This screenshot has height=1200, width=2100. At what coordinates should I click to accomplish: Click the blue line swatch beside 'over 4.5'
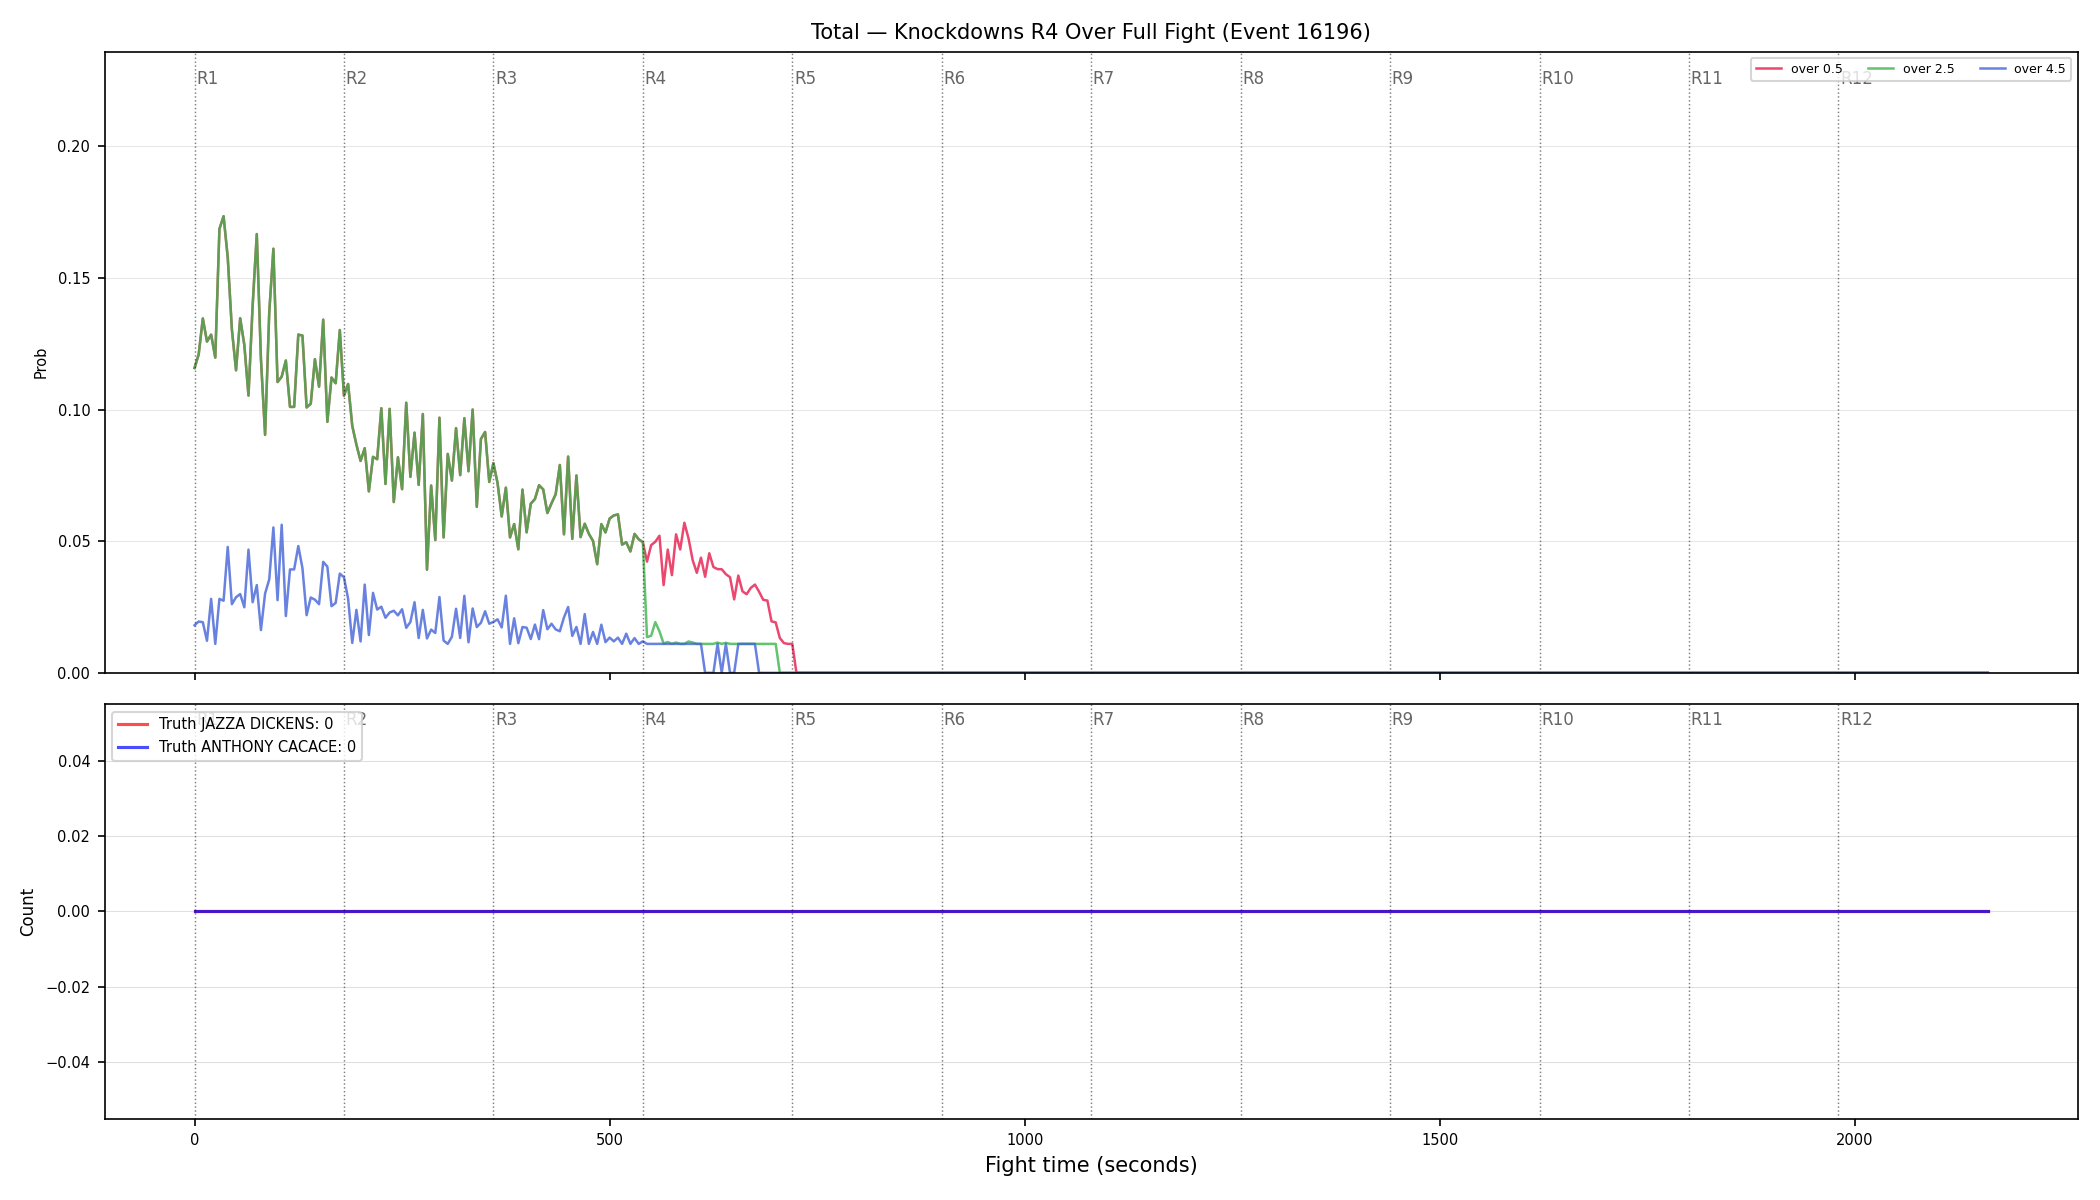pos(1992,69)
